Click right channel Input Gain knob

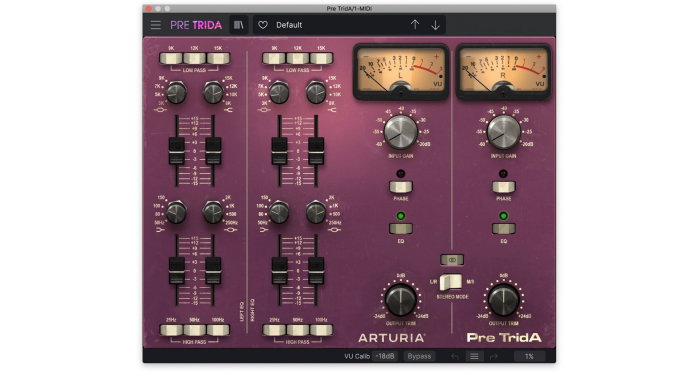click(504, 132)
